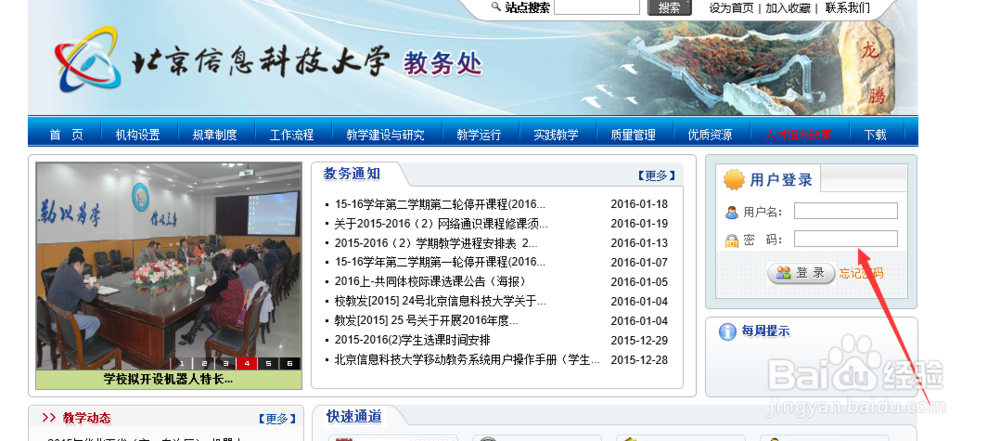
Task: Open notice 2016上-共同体校际课选课公告（海报）
Action: [x=430, y=281]
